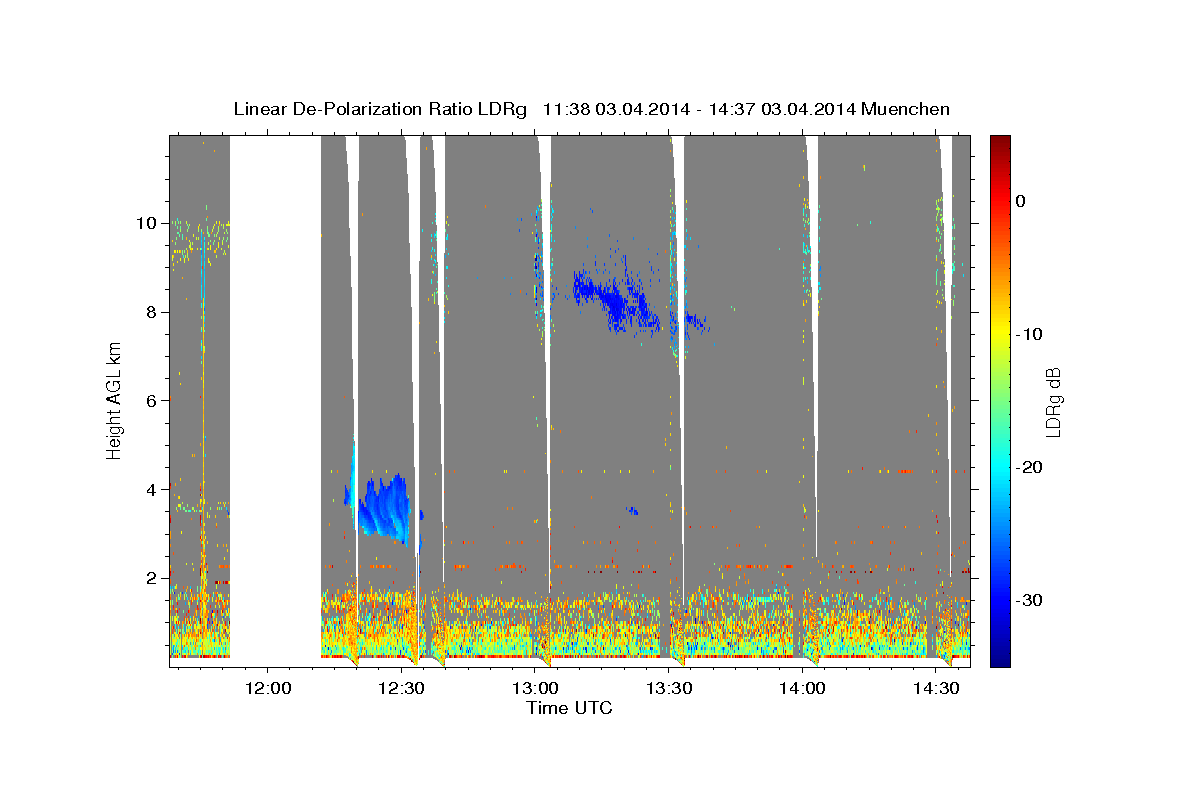
Task: Click the 13:00 time tick label
Action: pos(535,688)
